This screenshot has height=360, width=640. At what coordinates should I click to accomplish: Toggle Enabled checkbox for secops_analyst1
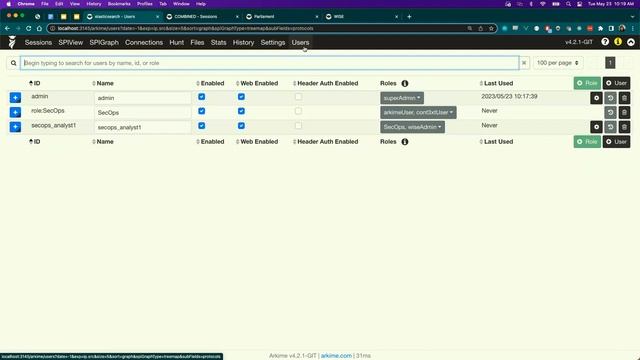pos(202,126)
